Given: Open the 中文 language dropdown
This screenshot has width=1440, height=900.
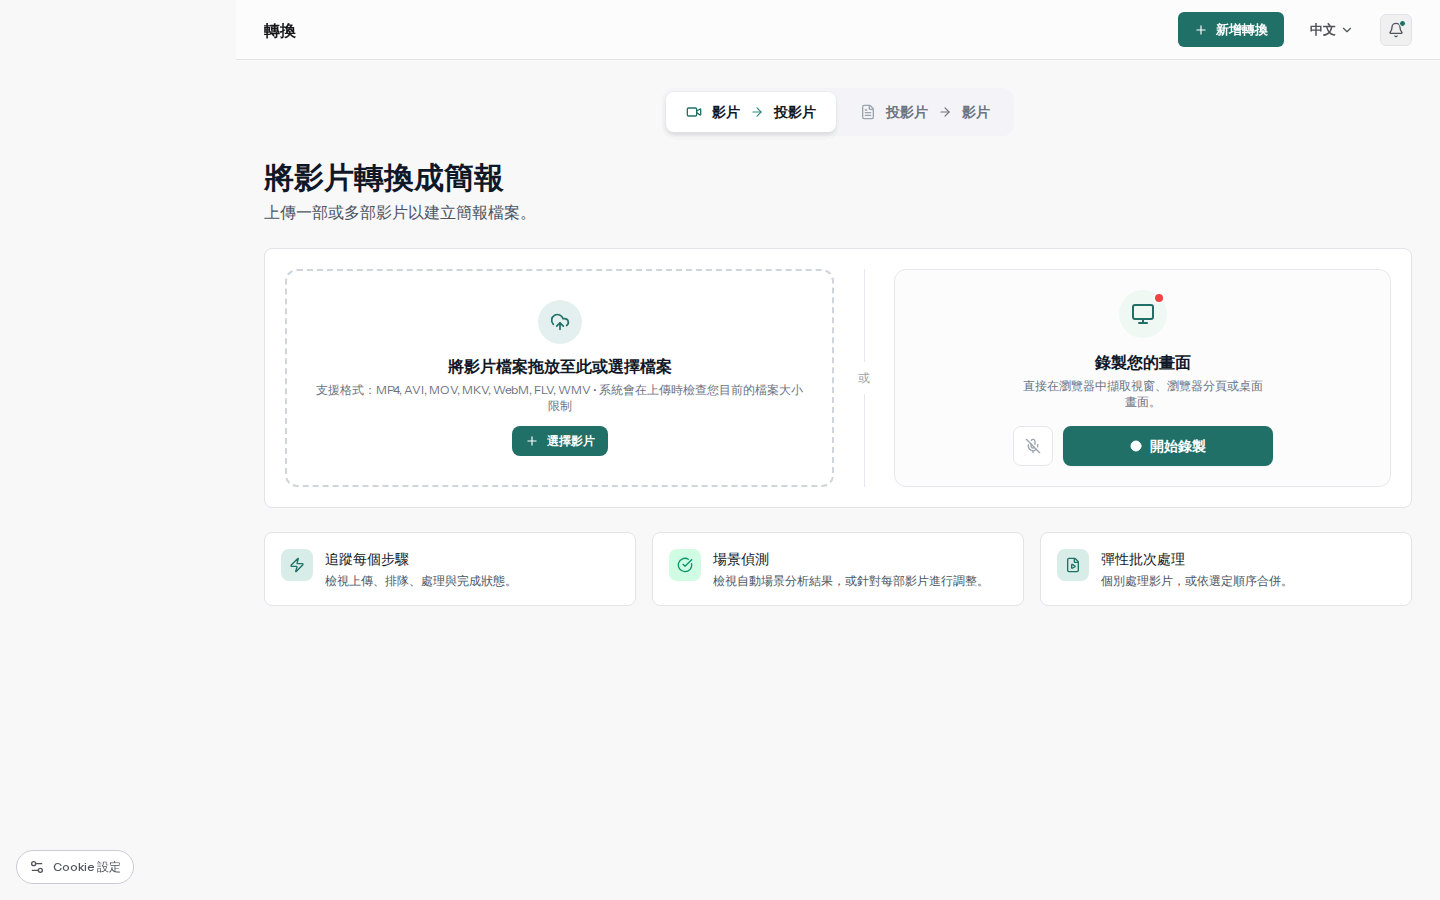Looking at the screenshot, I should [1331, 30].
